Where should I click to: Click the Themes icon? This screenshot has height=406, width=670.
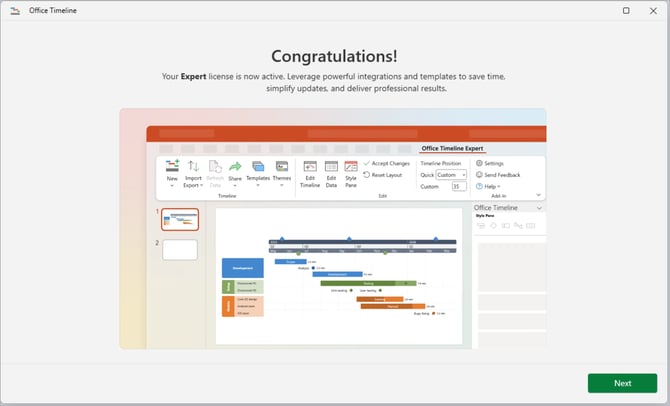[282, 167]
